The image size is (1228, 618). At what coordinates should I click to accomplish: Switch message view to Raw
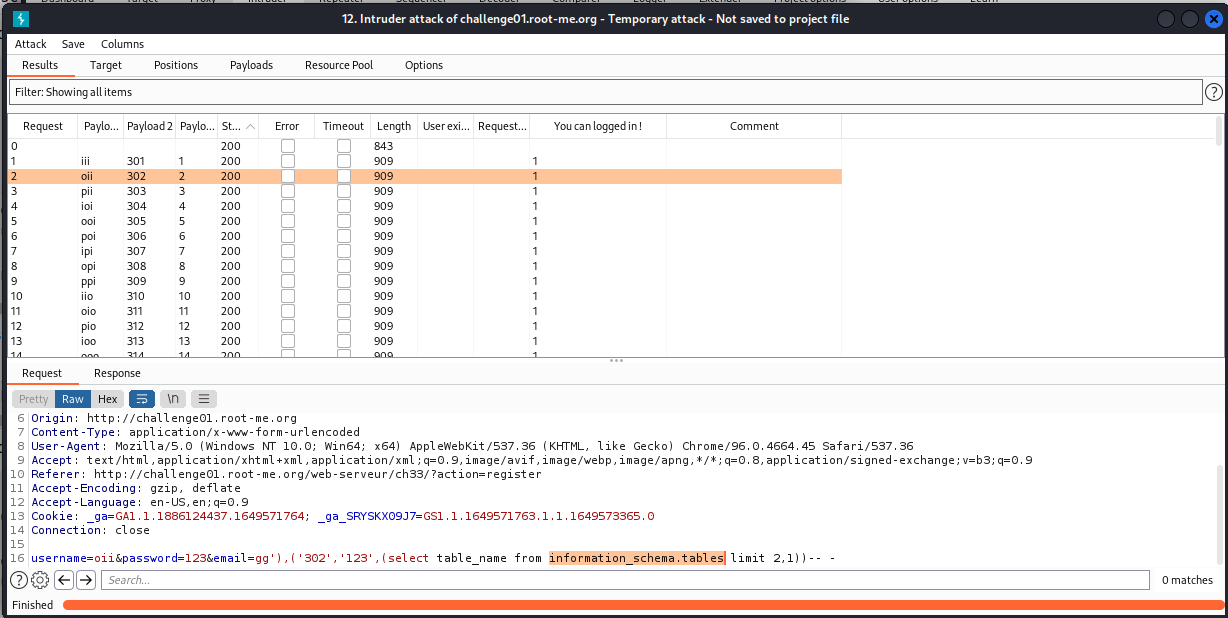pos(73,399)
